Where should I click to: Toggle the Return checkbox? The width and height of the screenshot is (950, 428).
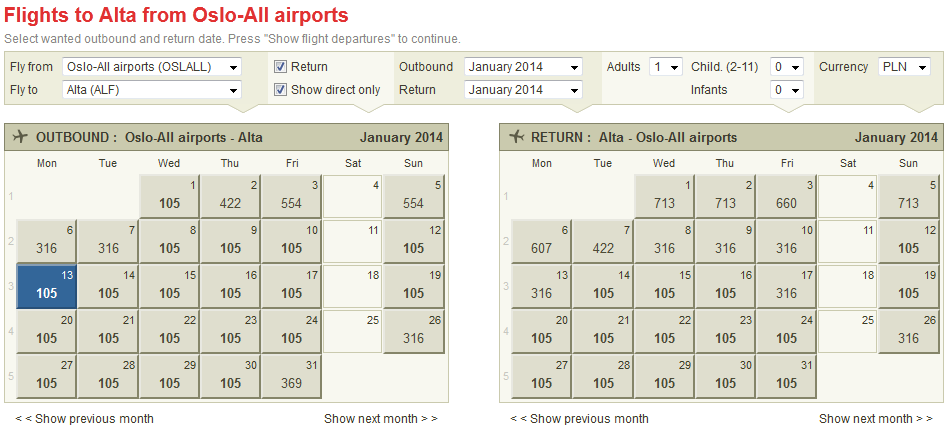(x=281, y=67)
